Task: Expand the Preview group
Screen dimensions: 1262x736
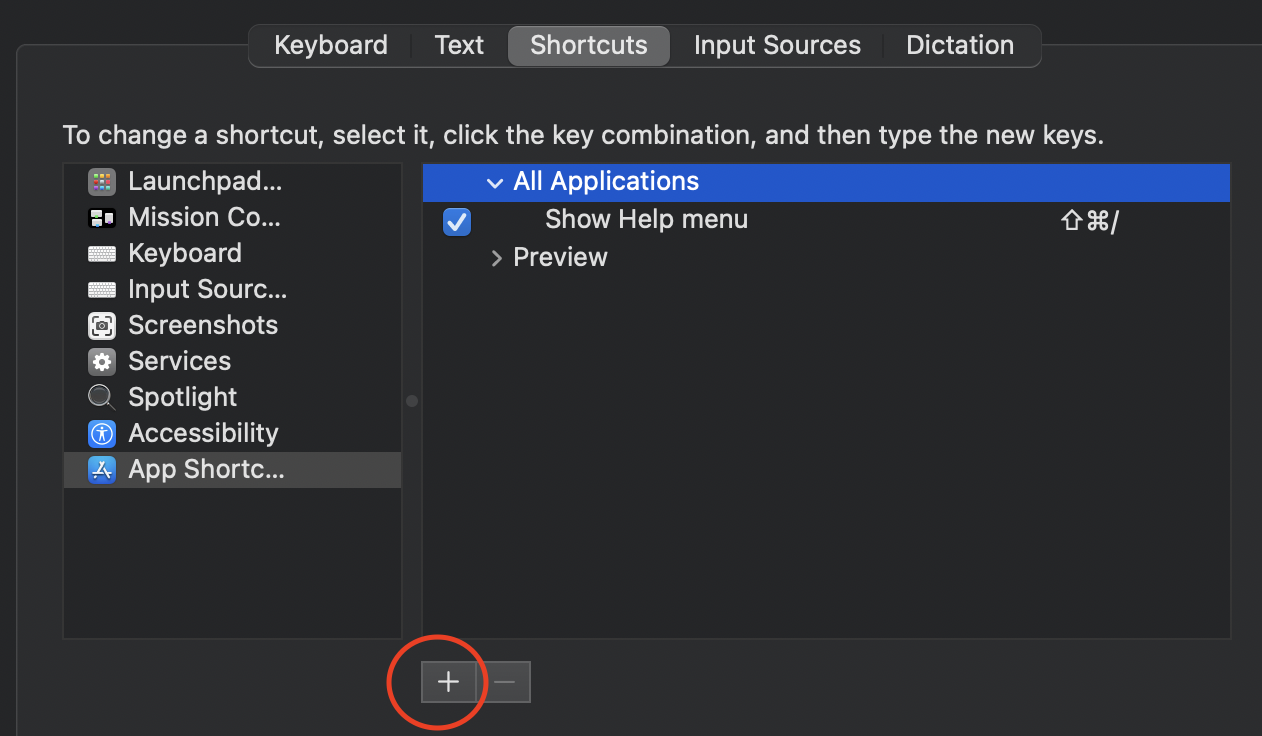Action: tap(496, 258)
